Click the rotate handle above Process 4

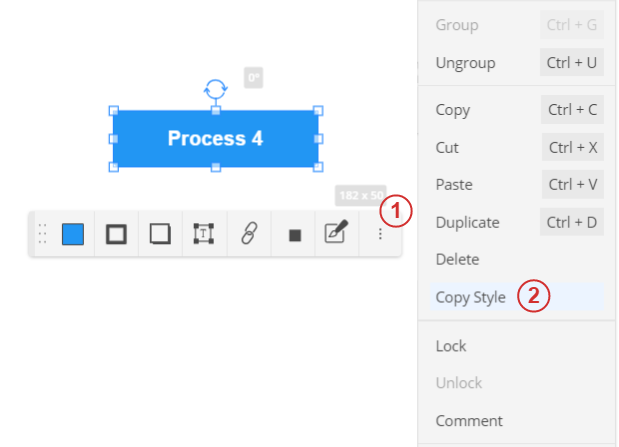coord(216,89)
